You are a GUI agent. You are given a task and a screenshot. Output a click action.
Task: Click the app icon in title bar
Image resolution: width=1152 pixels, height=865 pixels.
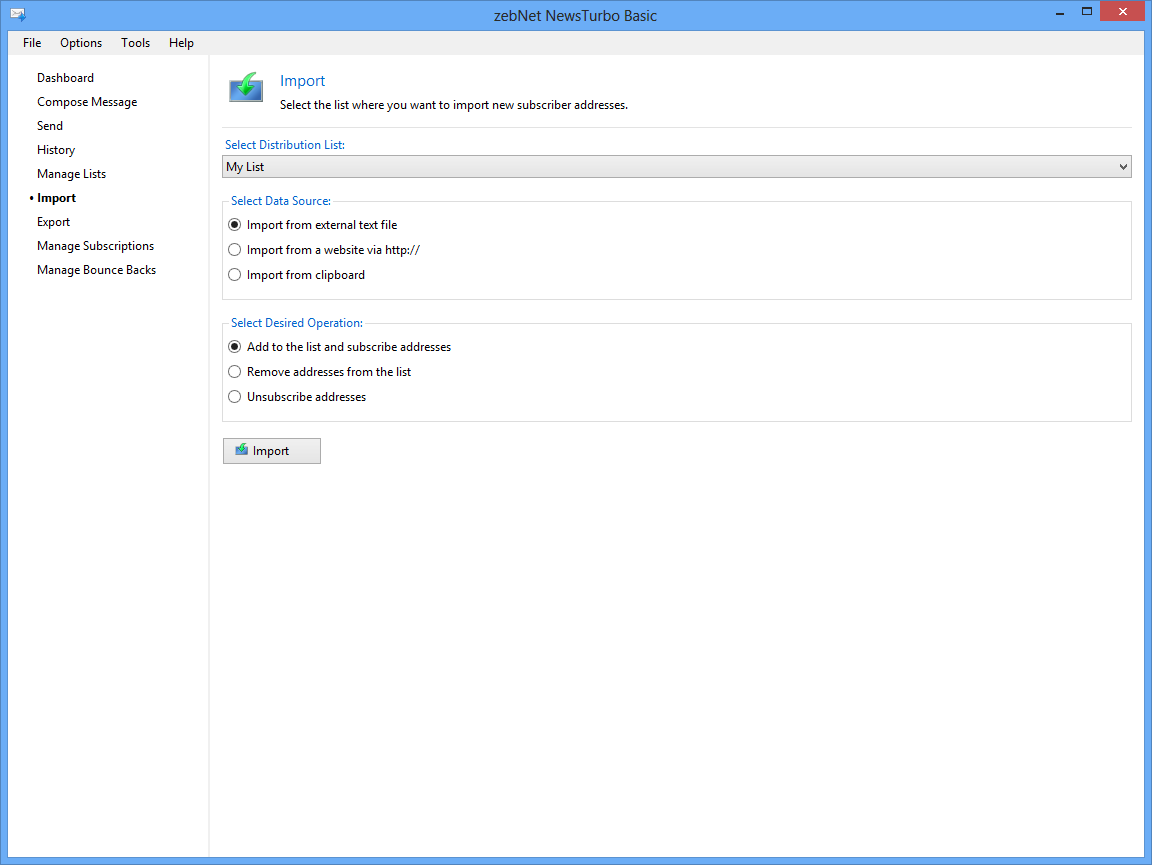tap(18, 14)
